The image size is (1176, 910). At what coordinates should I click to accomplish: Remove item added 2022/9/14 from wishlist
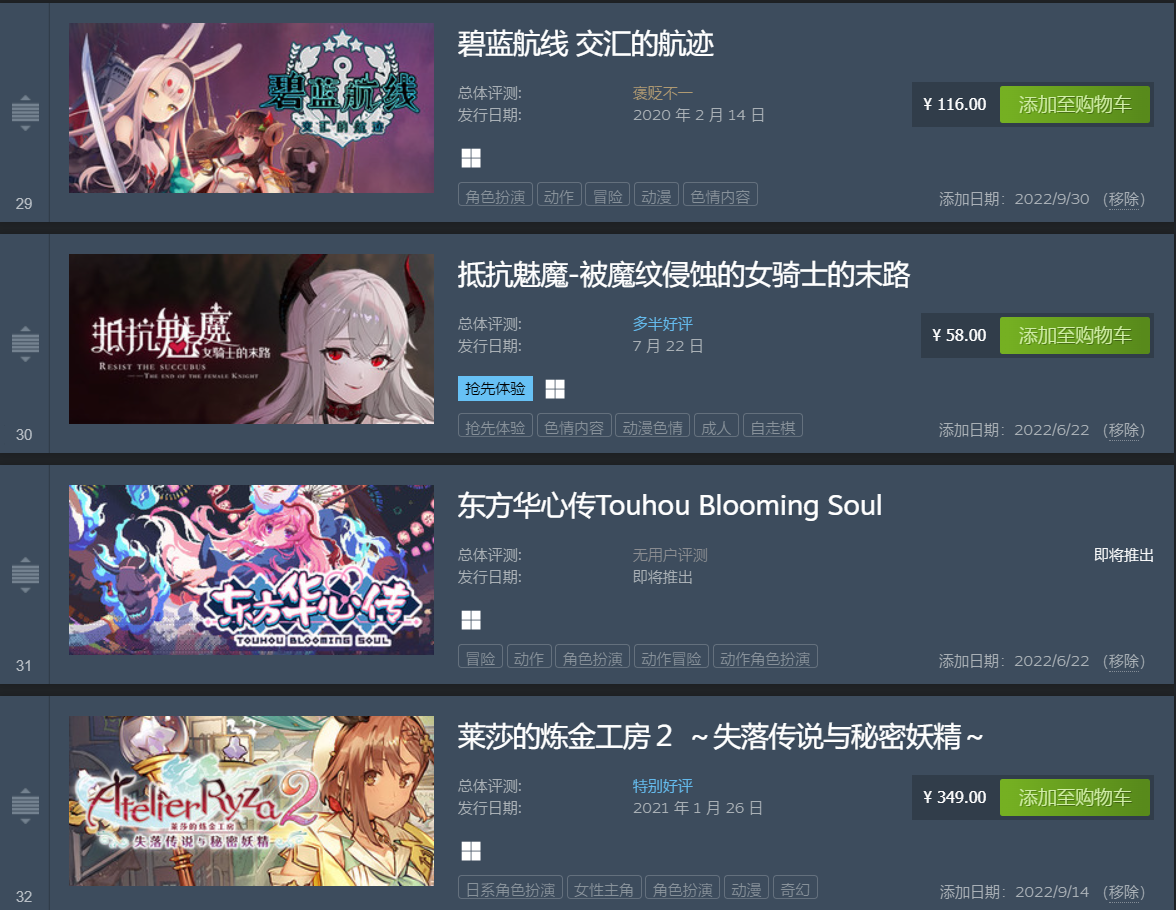tap(1123, 892)
